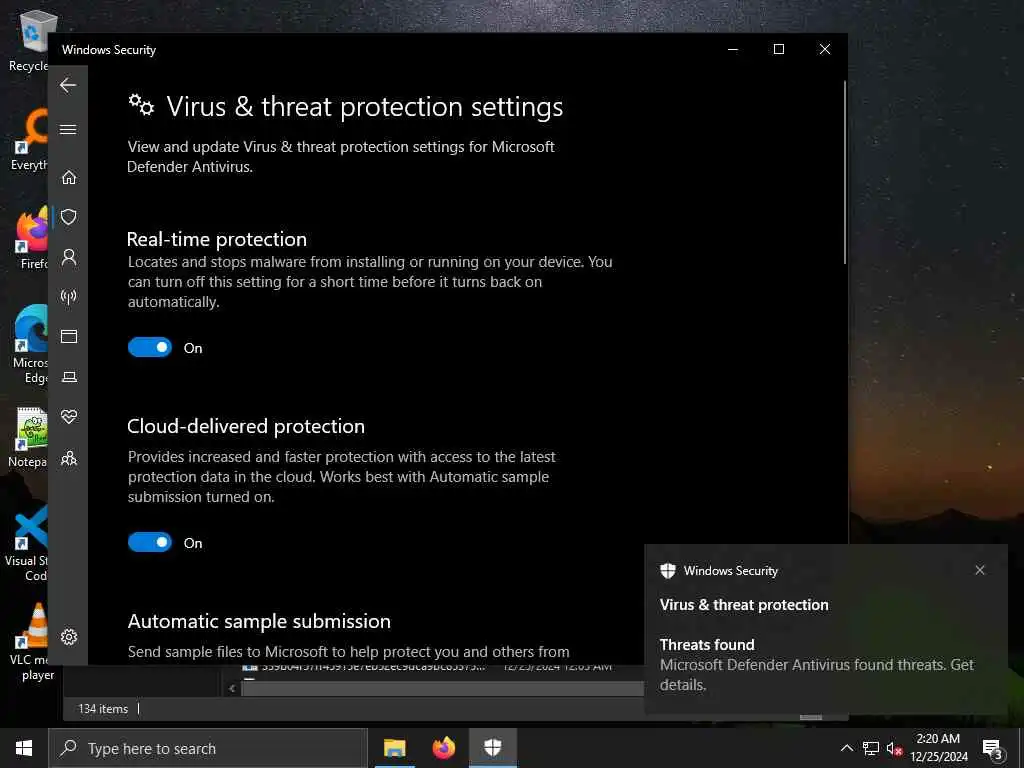
Task: Turn off Real-time protection toggle
Action: click(x=150, y=347)
